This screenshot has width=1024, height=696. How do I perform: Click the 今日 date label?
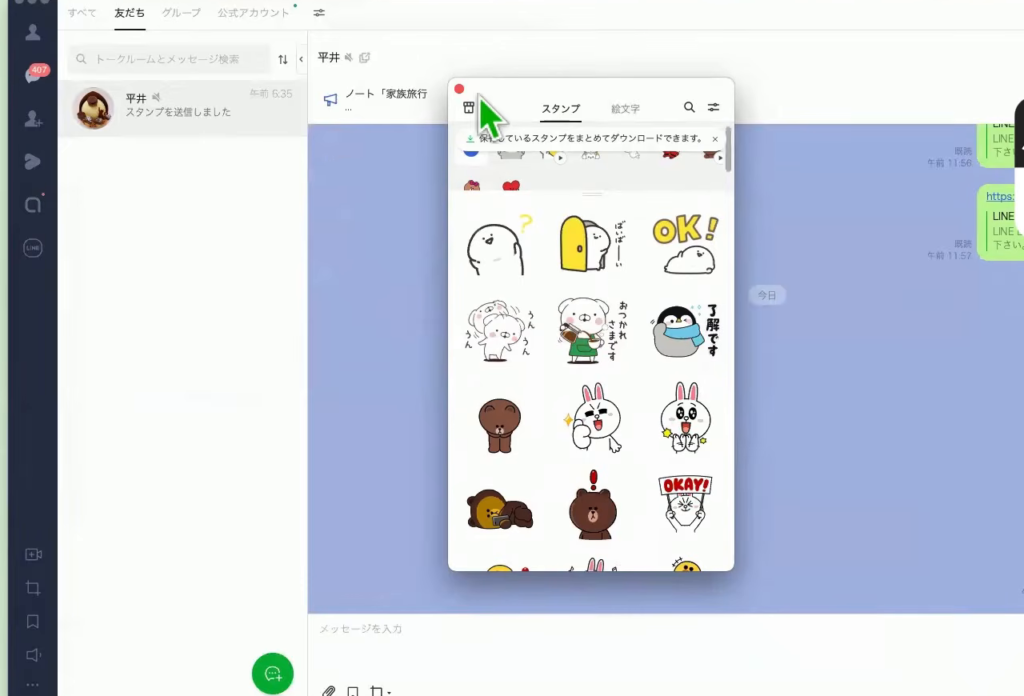point(767,295)
